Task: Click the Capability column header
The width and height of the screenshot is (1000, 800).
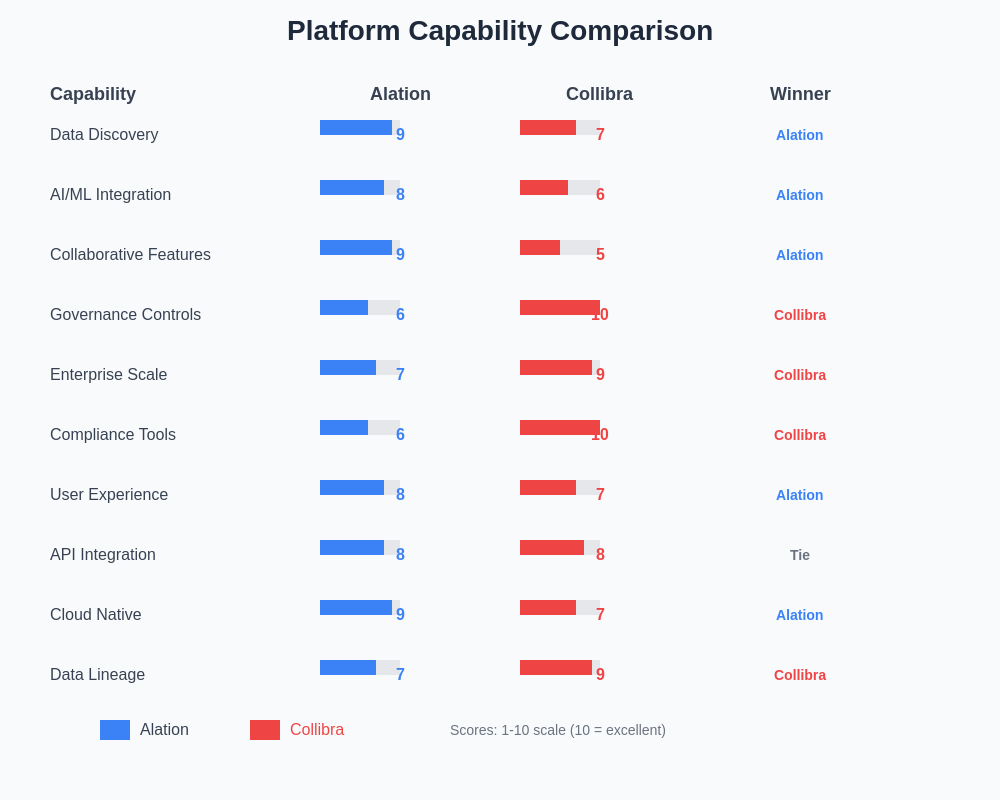Action: coord(93,94)
